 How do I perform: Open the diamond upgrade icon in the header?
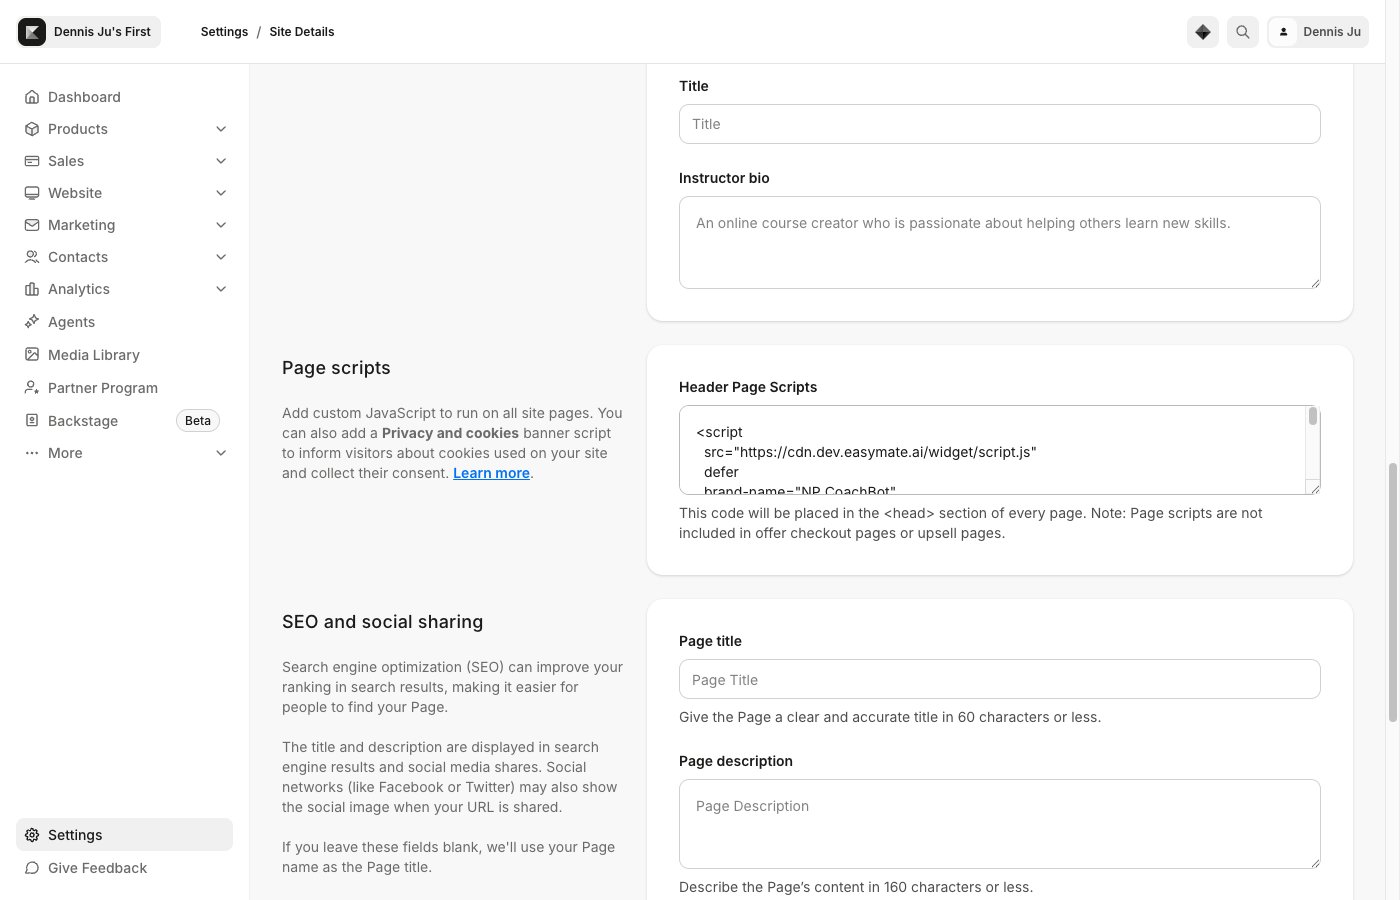(x=1203, y=32)
